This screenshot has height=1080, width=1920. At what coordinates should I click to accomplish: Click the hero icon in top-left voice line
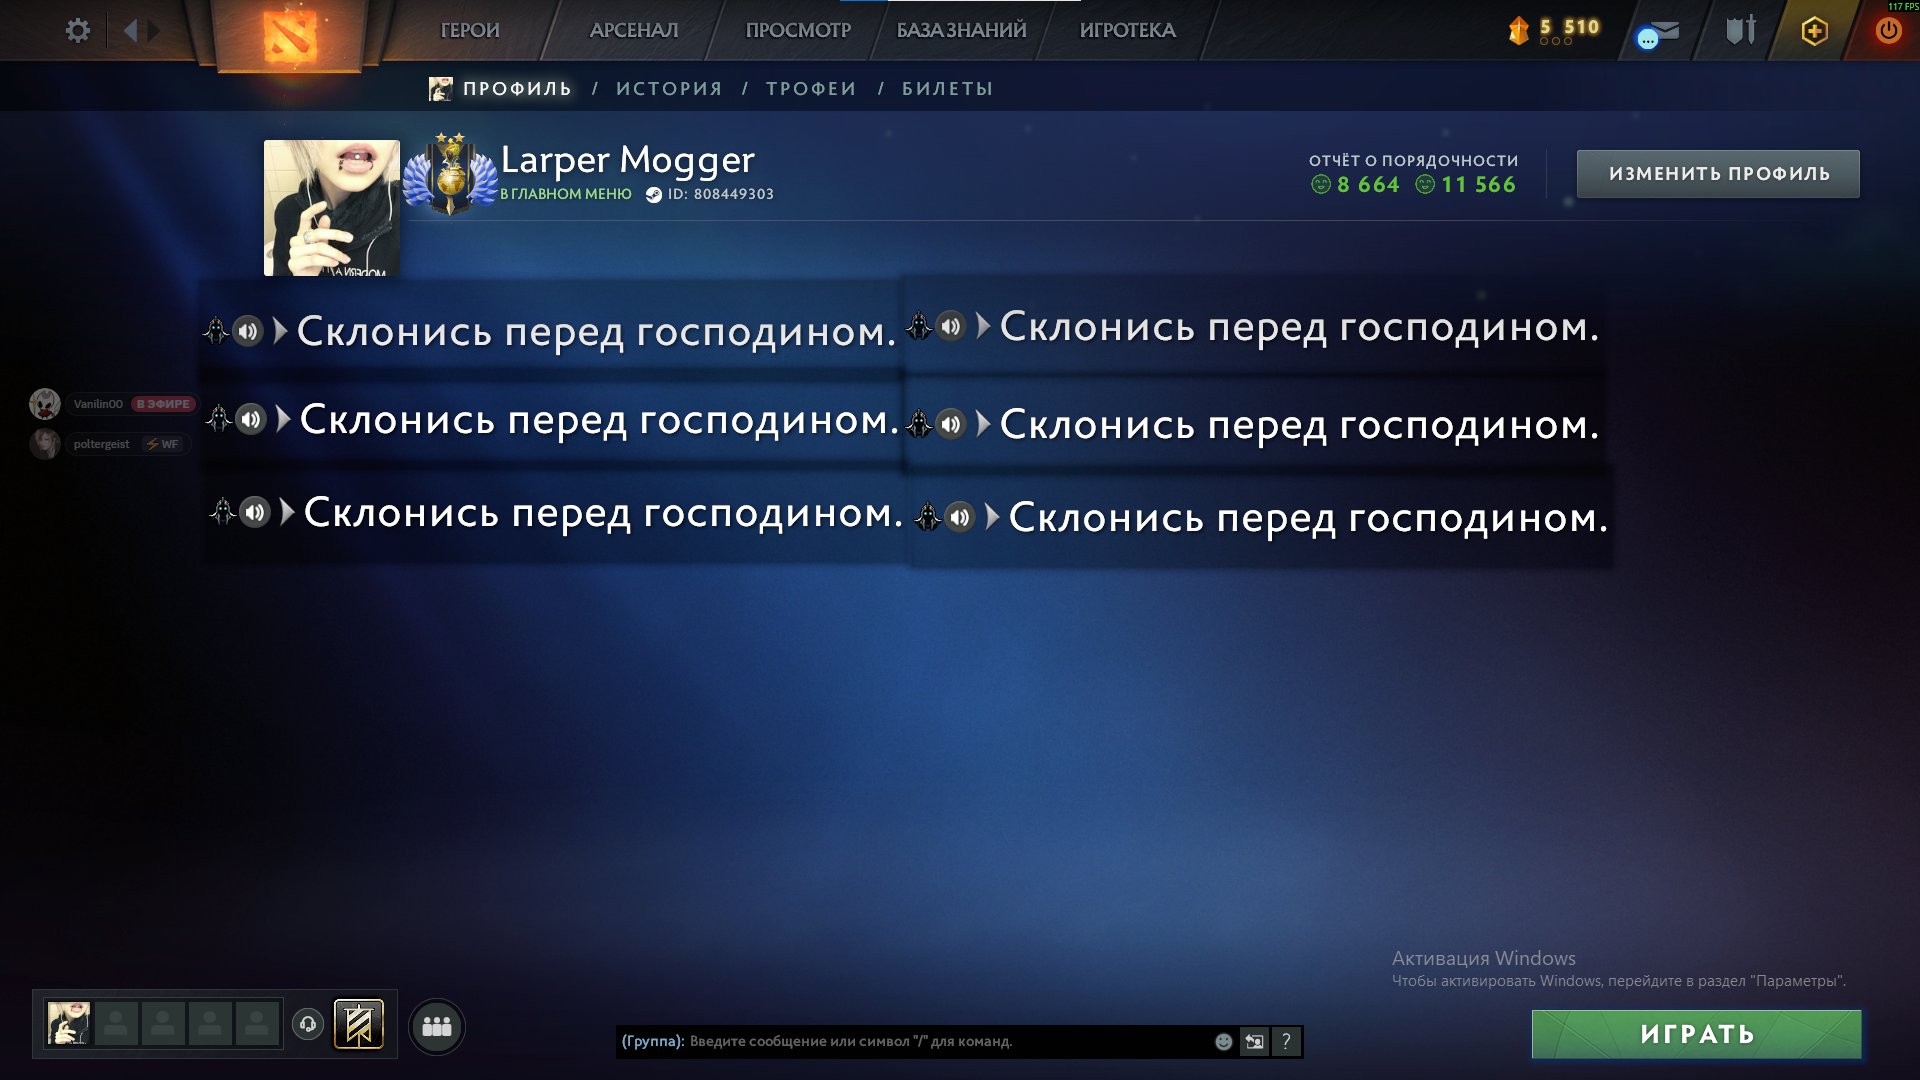point(216,330)
